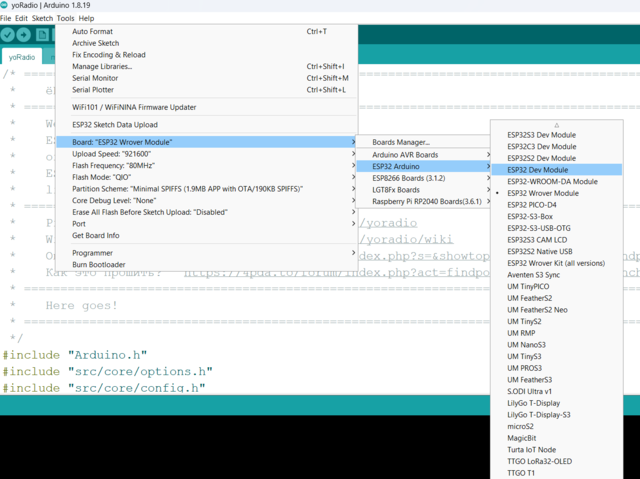Click the Here goes! comment text
Image resolution: width=640 pixels, height=479 pixels.
(x=81, y=306)
